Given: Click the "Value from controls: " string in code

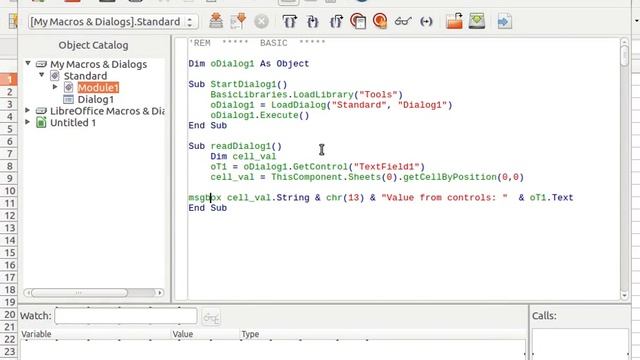Looking at the screenshot, I should click(x=444, y=198).
